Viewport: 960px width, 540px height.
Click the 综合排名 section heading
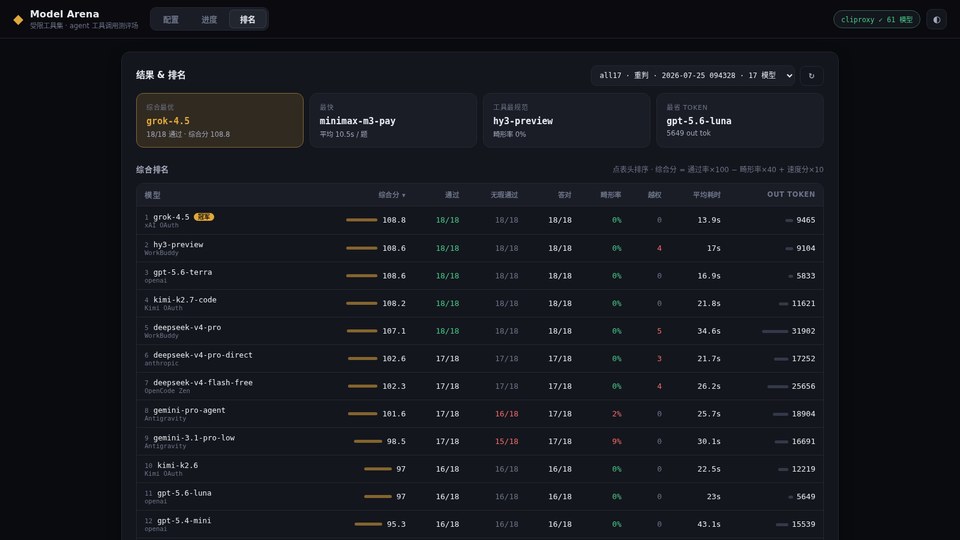[x=152, y=170]
